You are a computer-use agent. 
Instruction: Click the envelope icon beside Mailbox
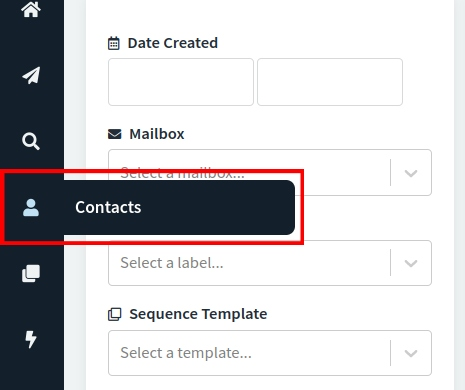[115, 134]
